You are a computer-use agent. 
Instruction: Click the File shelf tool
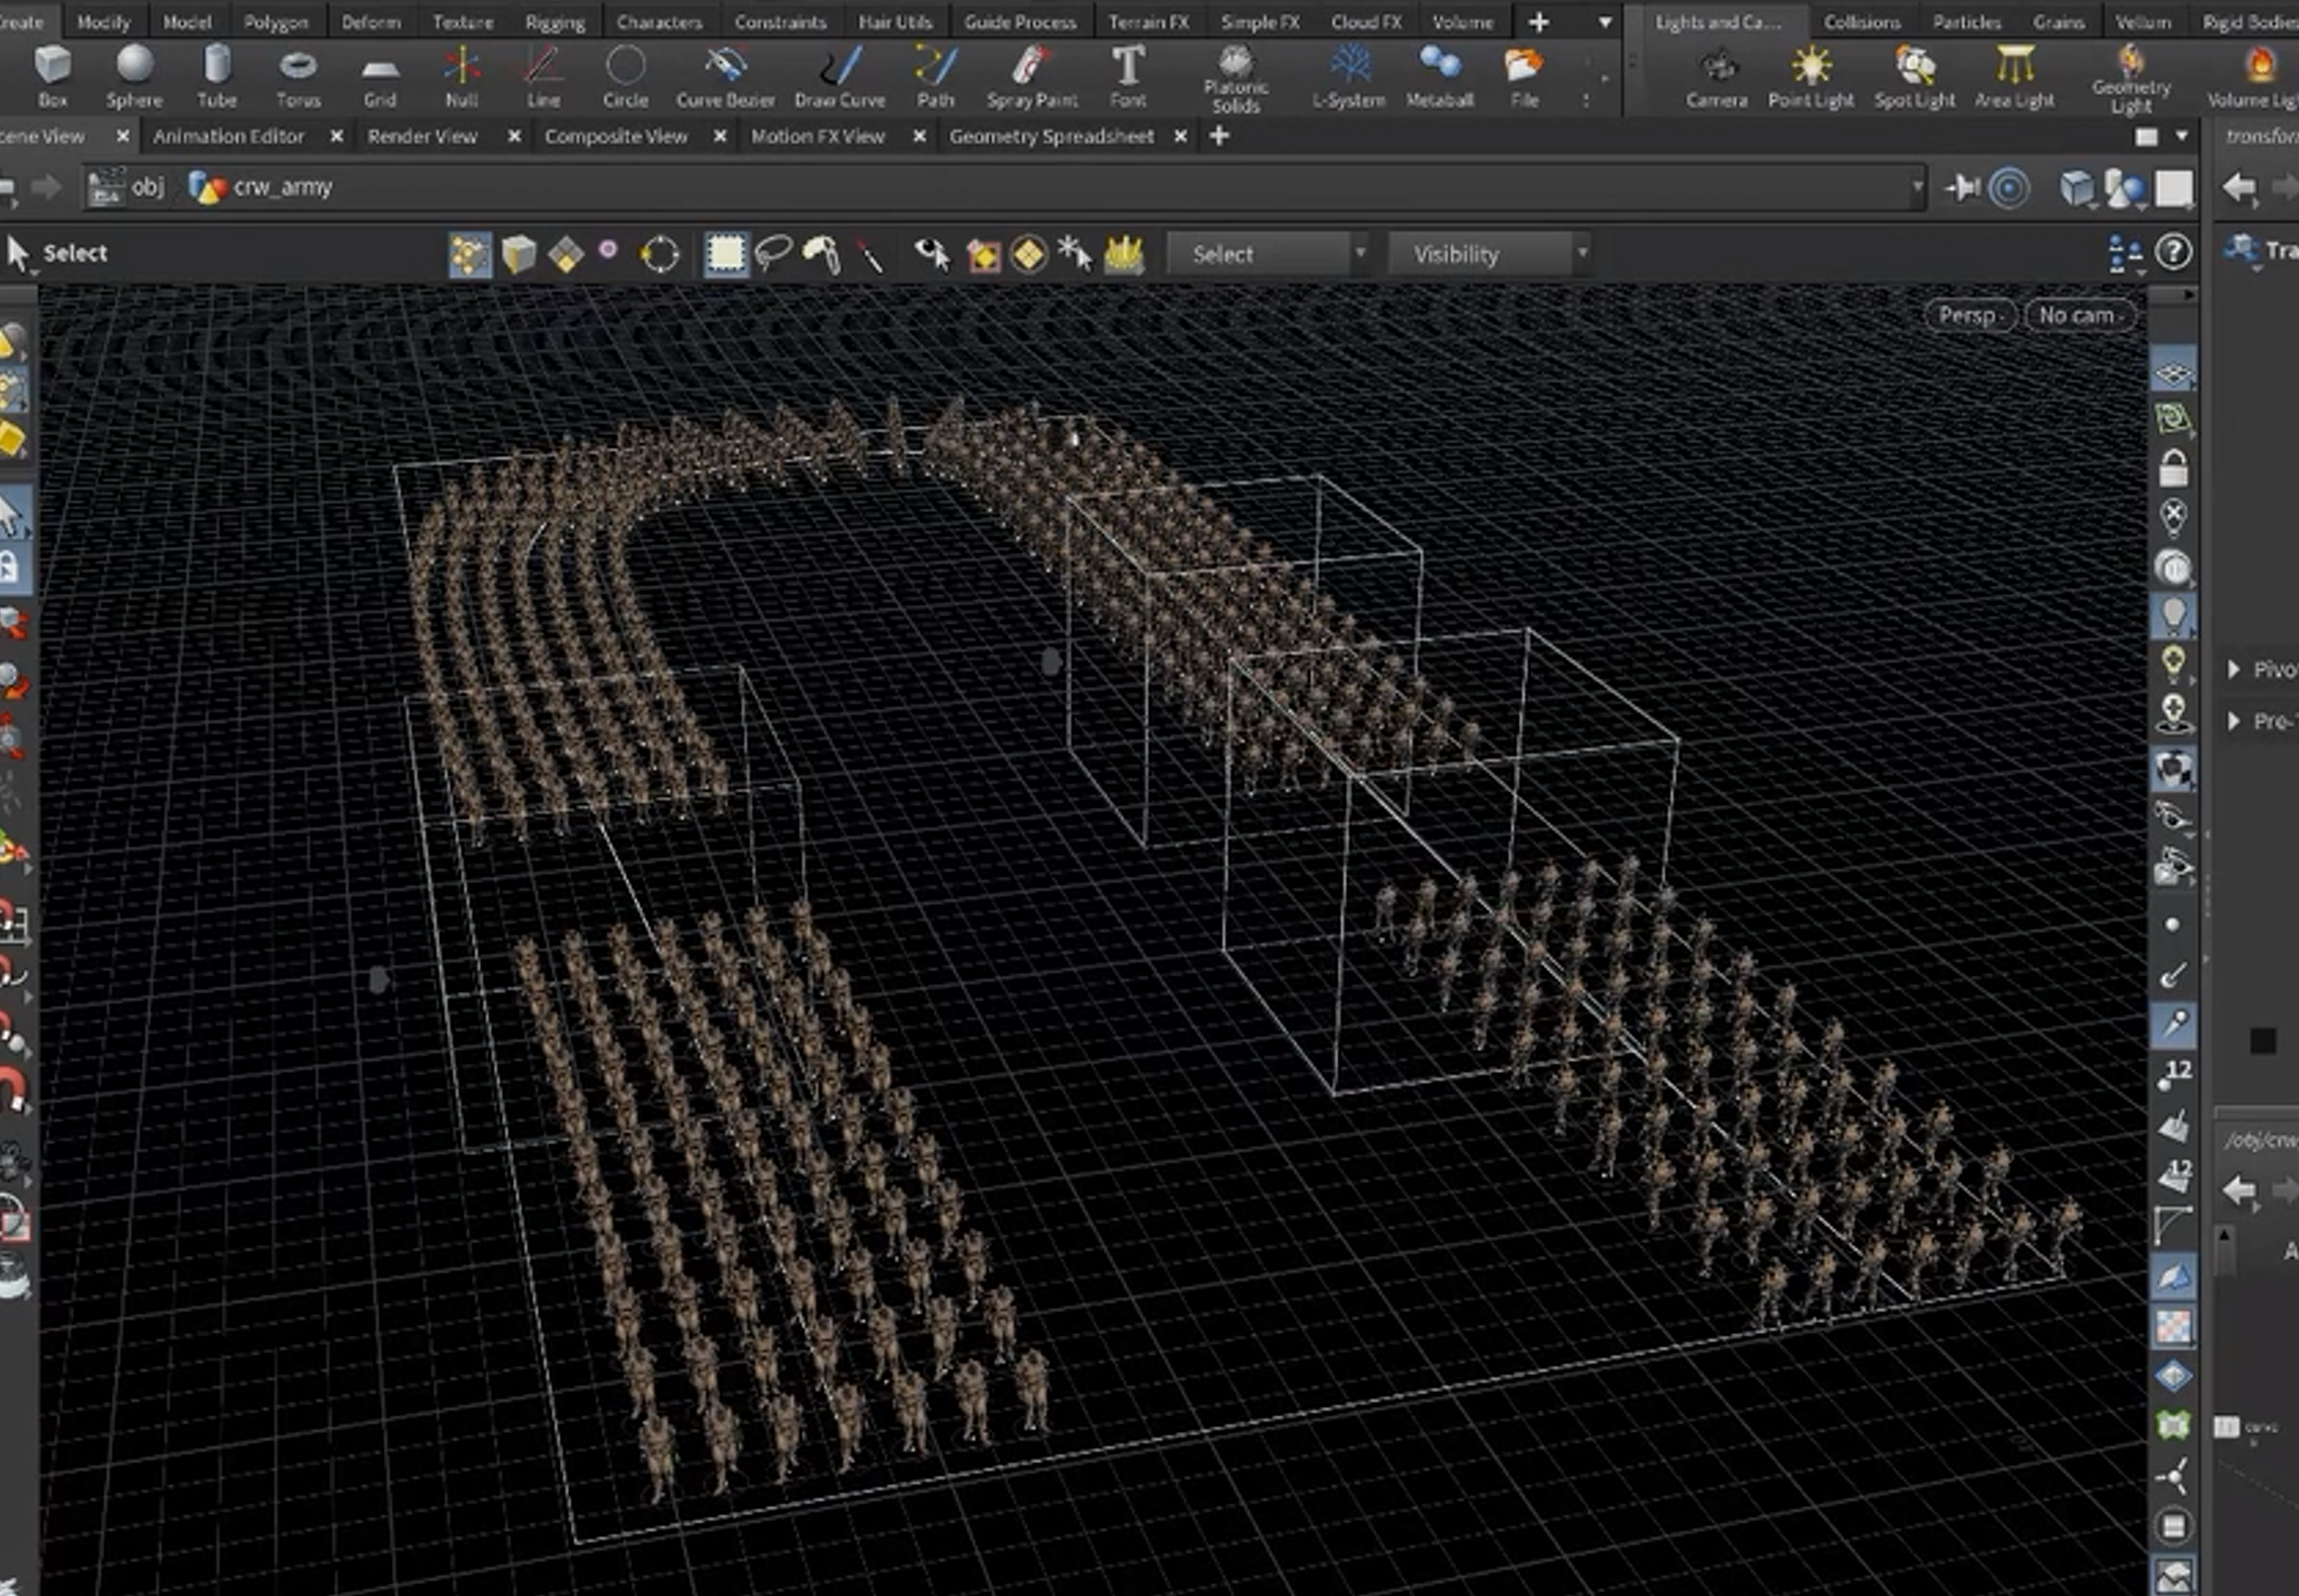point(1524,77)
